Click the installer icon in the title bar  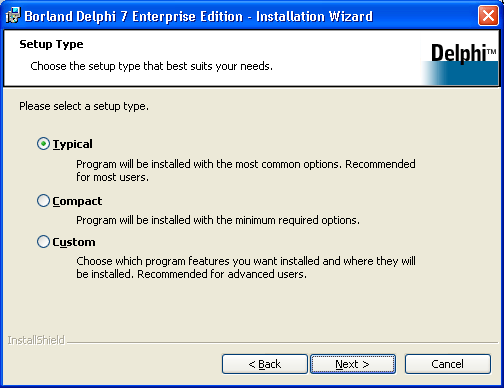click(13, 16)
